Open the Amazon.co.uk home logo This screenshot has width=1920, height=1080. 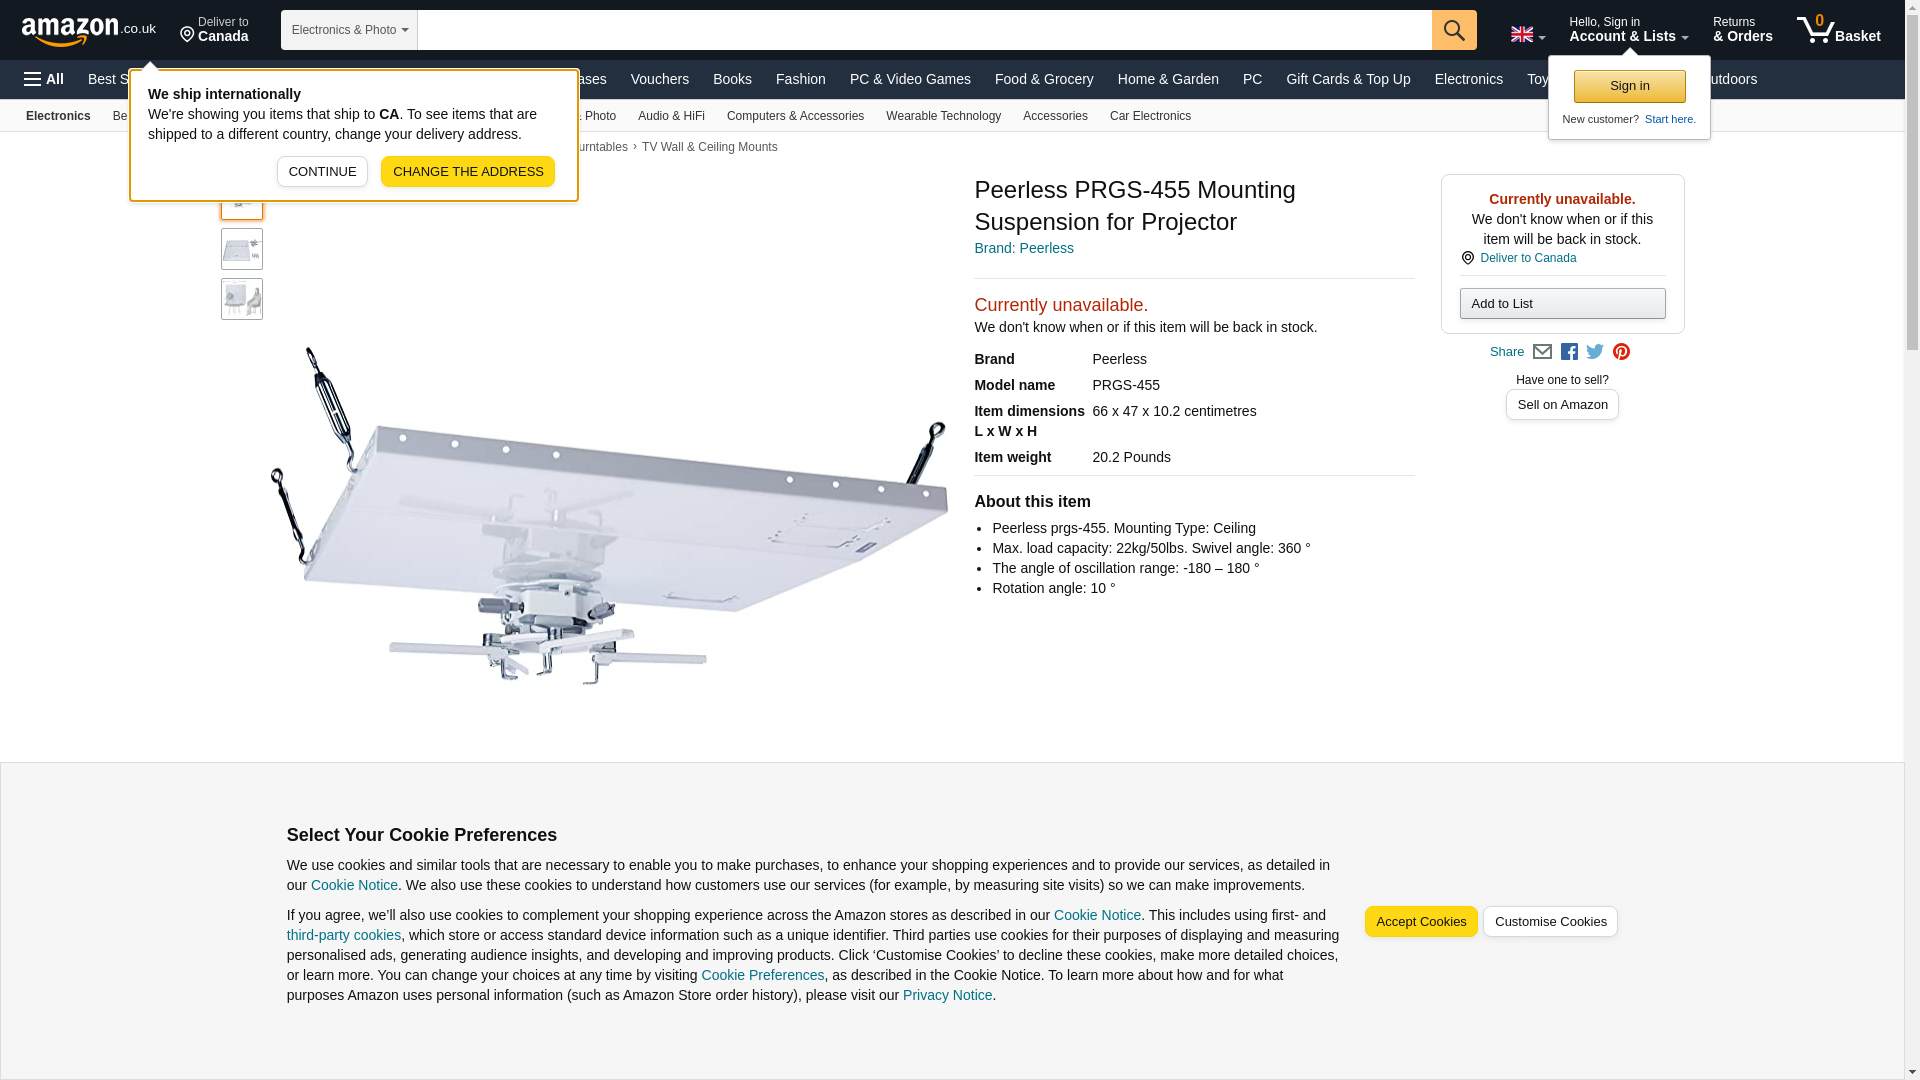coord(89,31)
